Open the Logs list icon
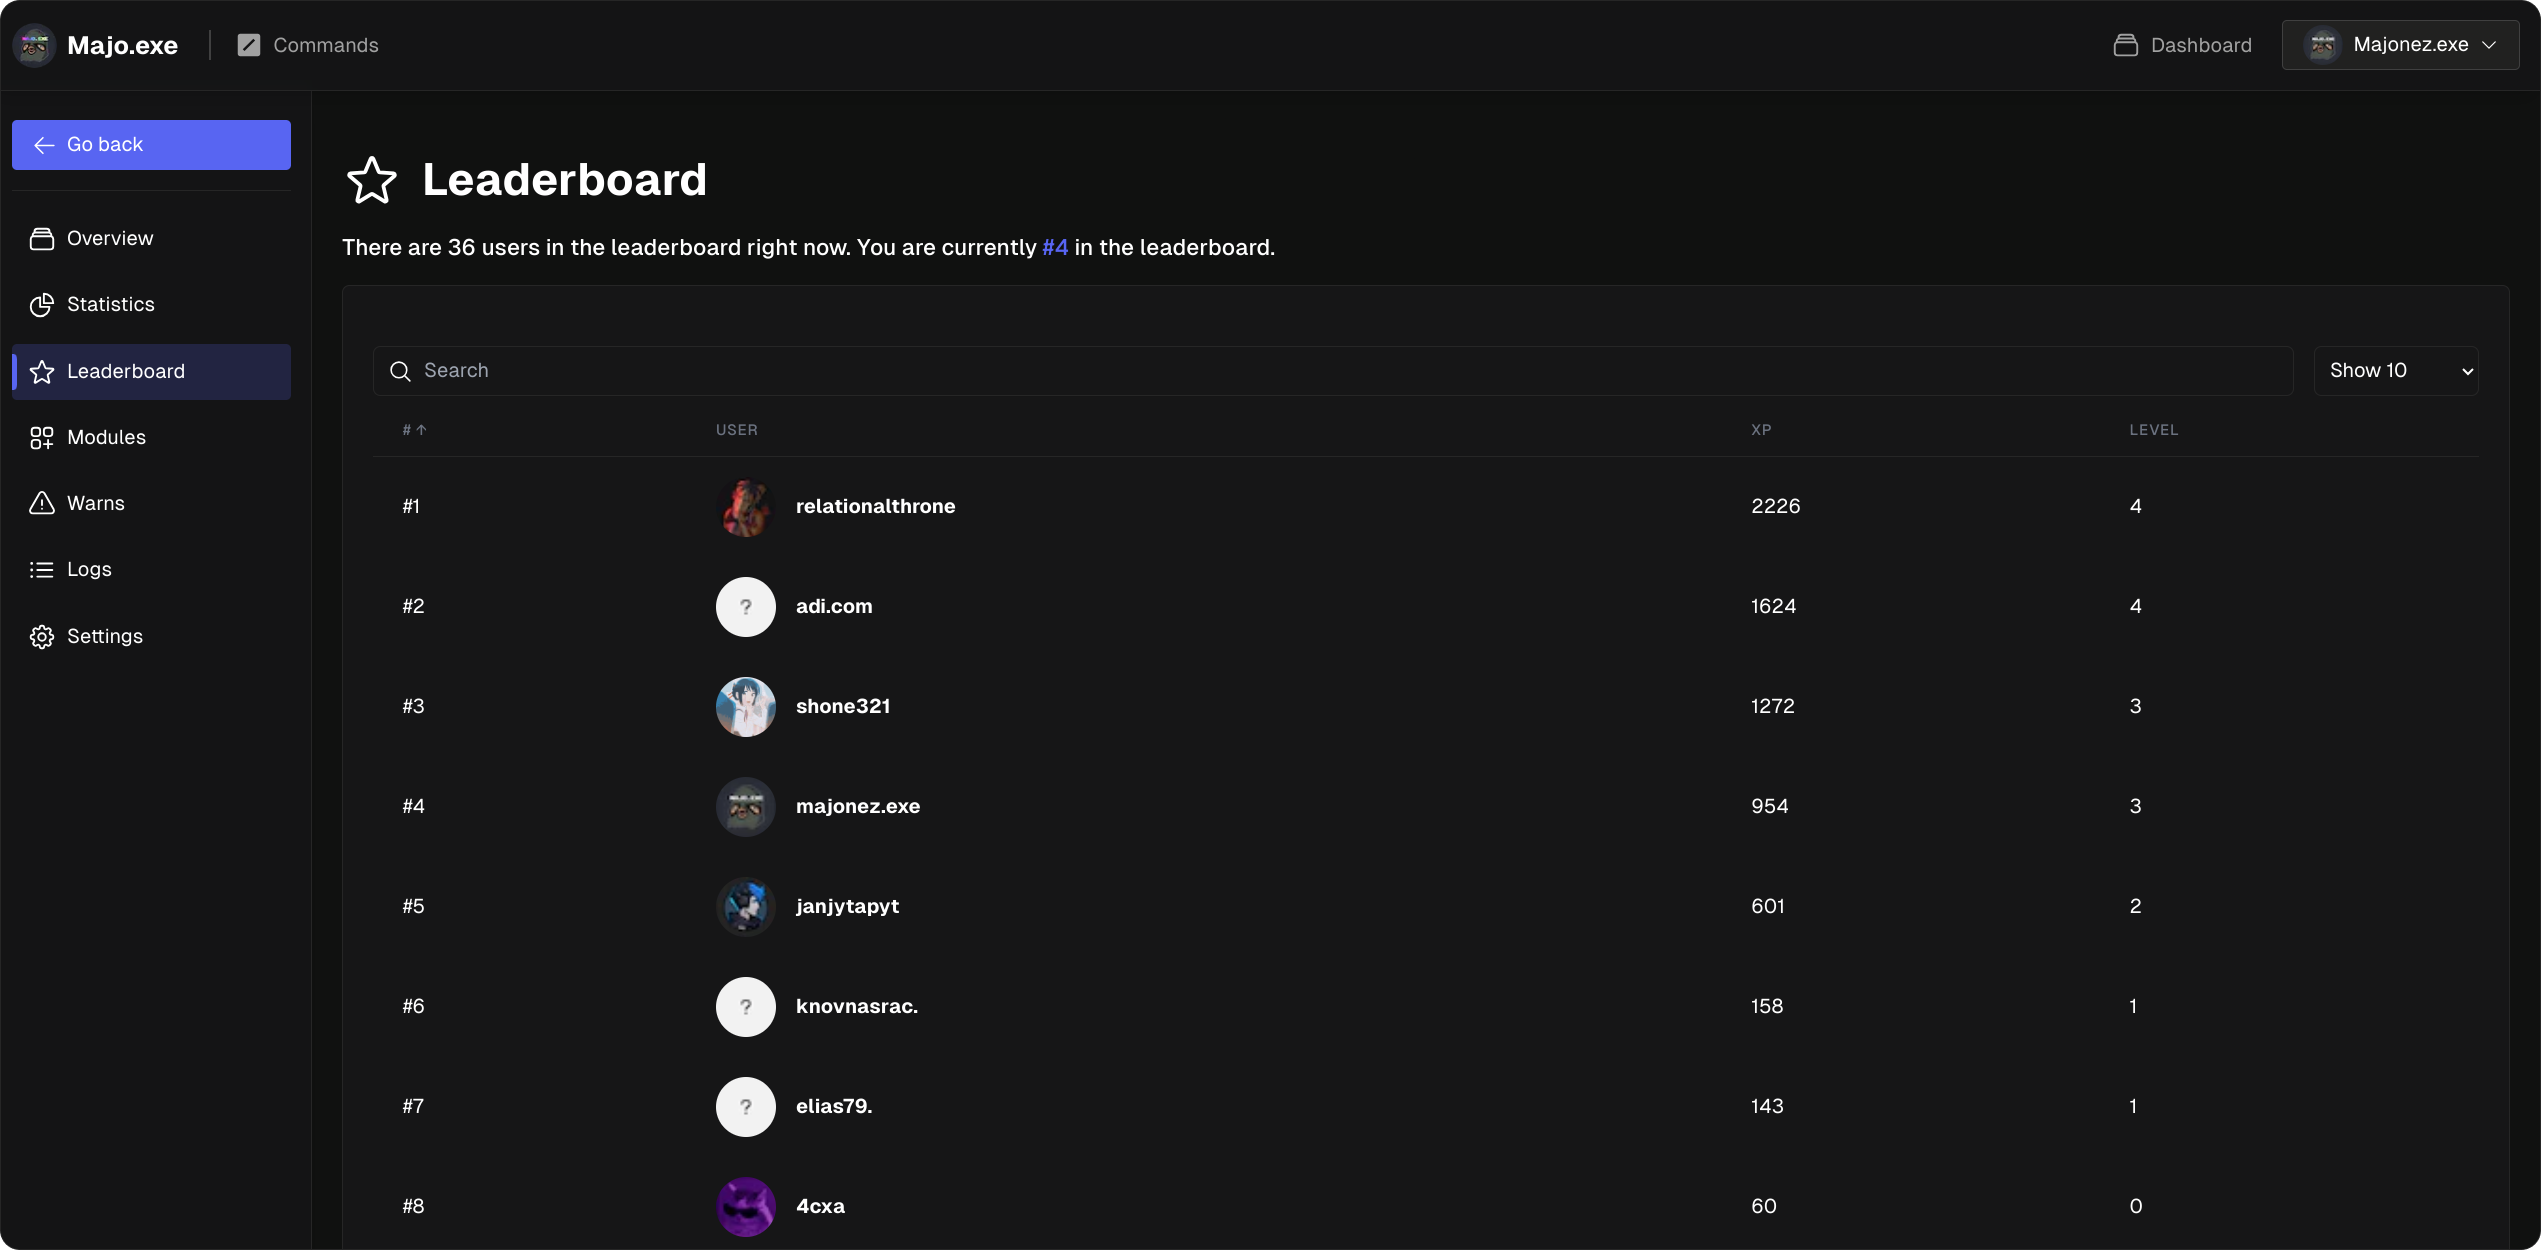 (42, 569)
